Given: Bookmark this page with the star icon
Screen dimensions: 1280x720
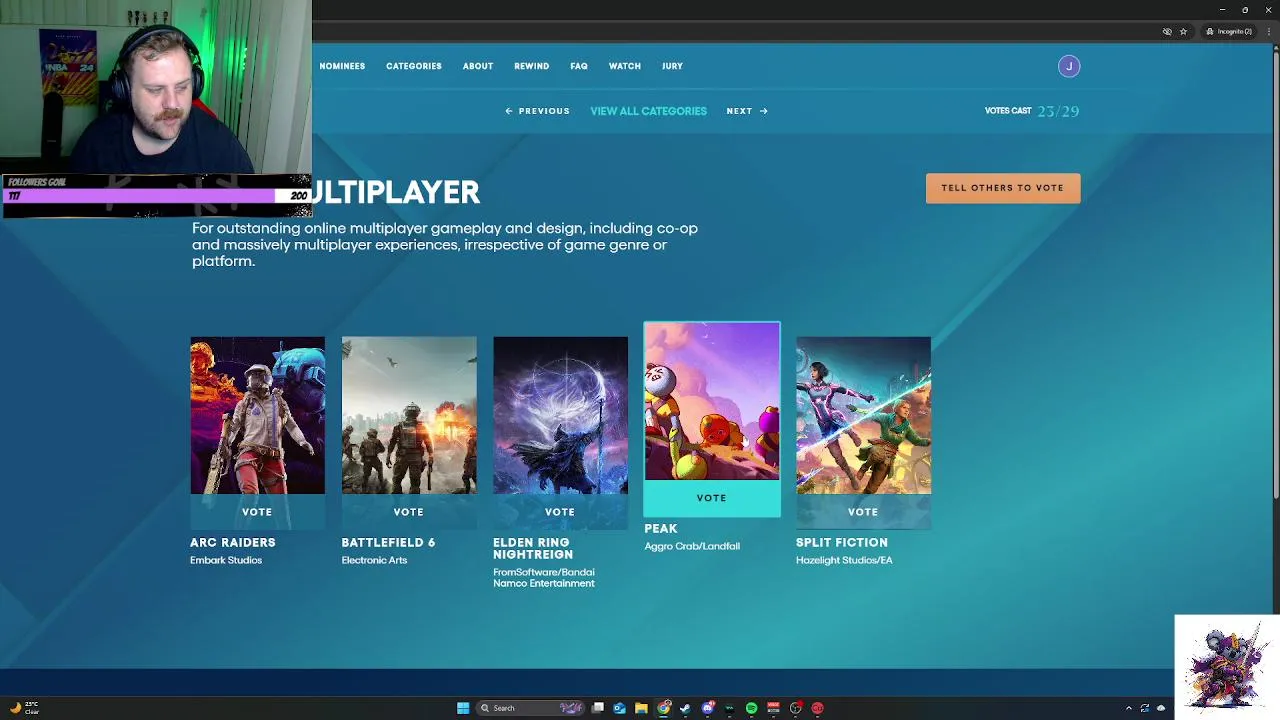Looking at the screenshot, I should (1183, 32).
